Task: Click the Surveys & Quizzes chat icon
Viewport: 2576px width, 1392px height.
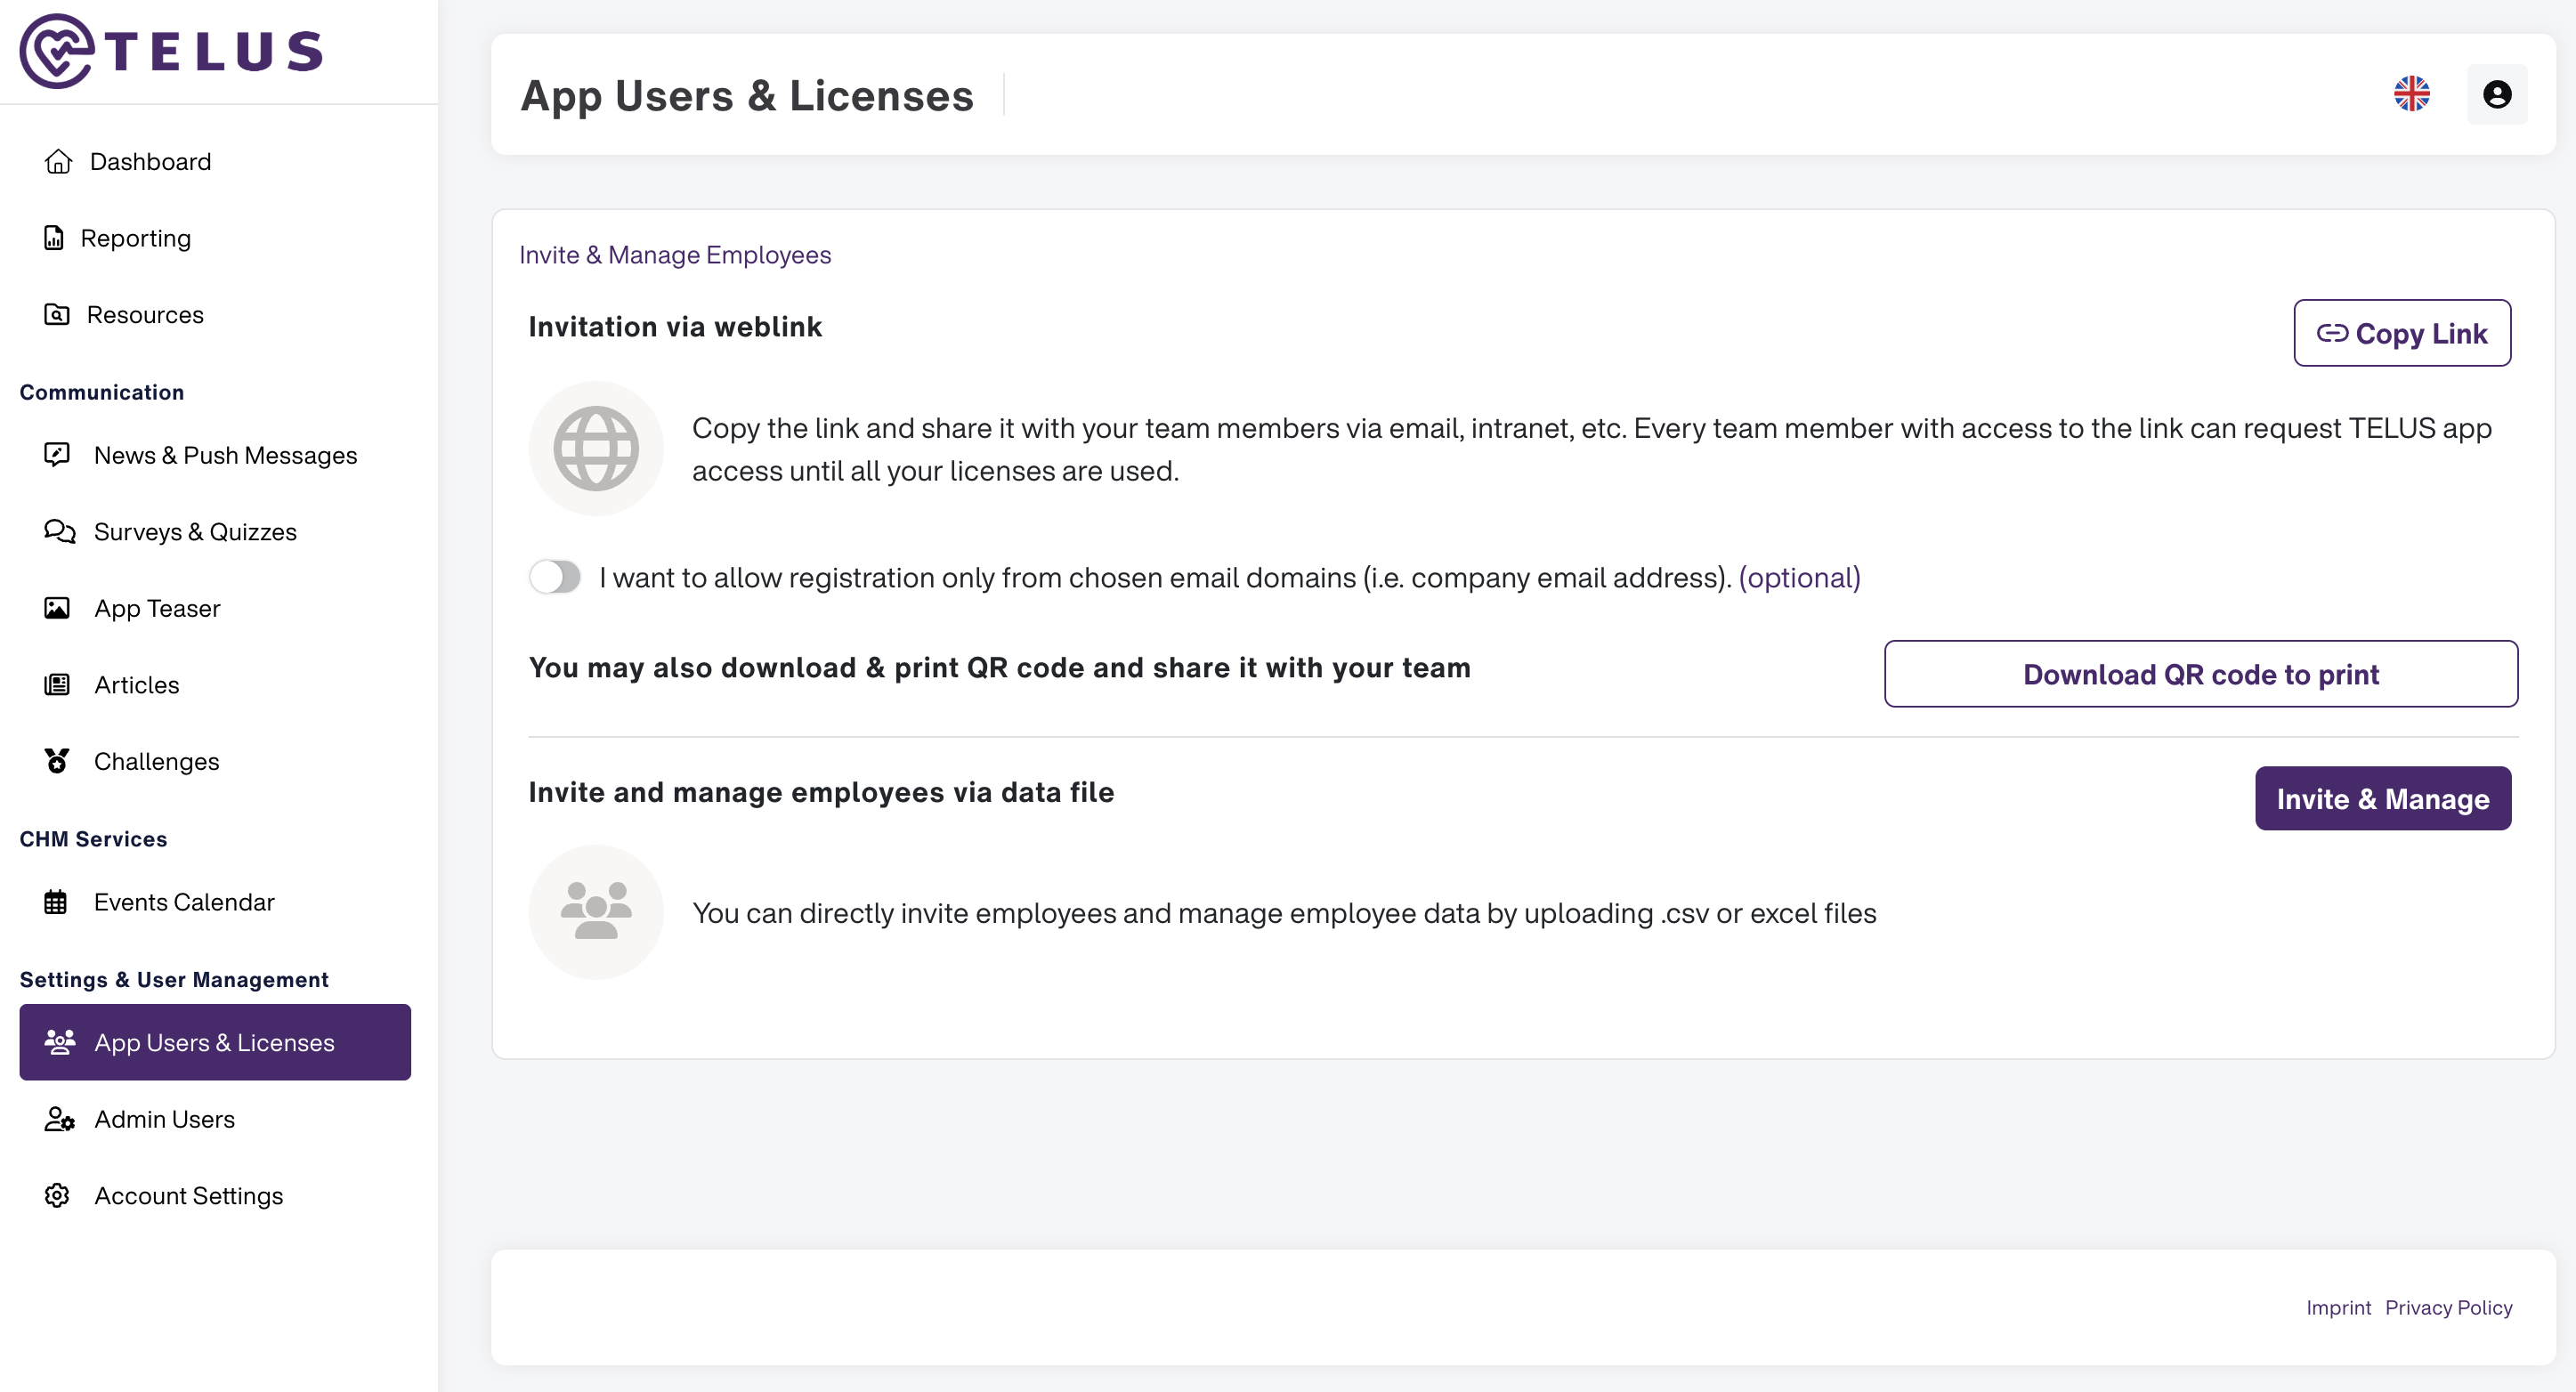Action: pos(59,531)
